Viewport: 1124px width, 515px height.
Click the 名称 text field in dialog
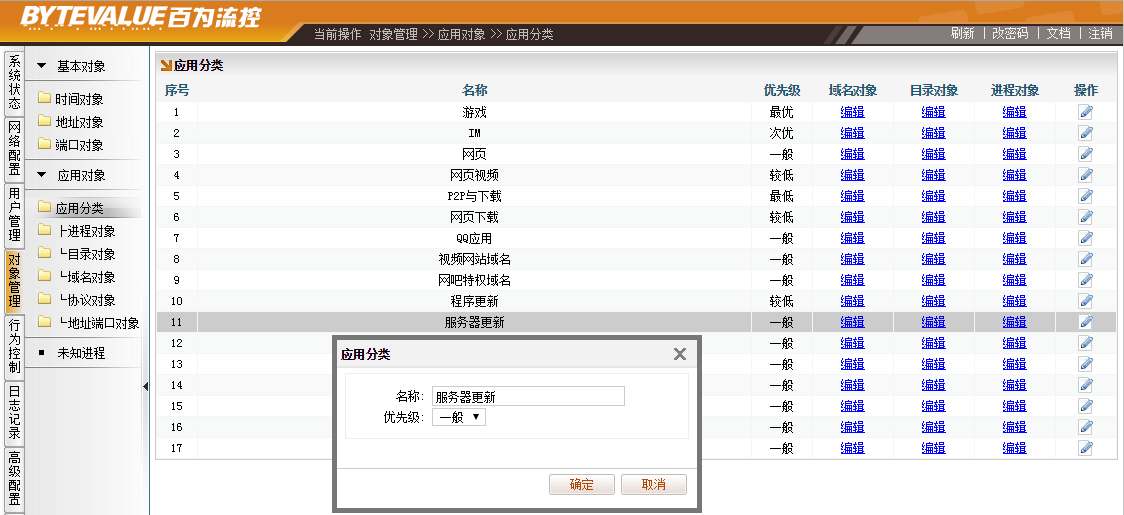528,396
